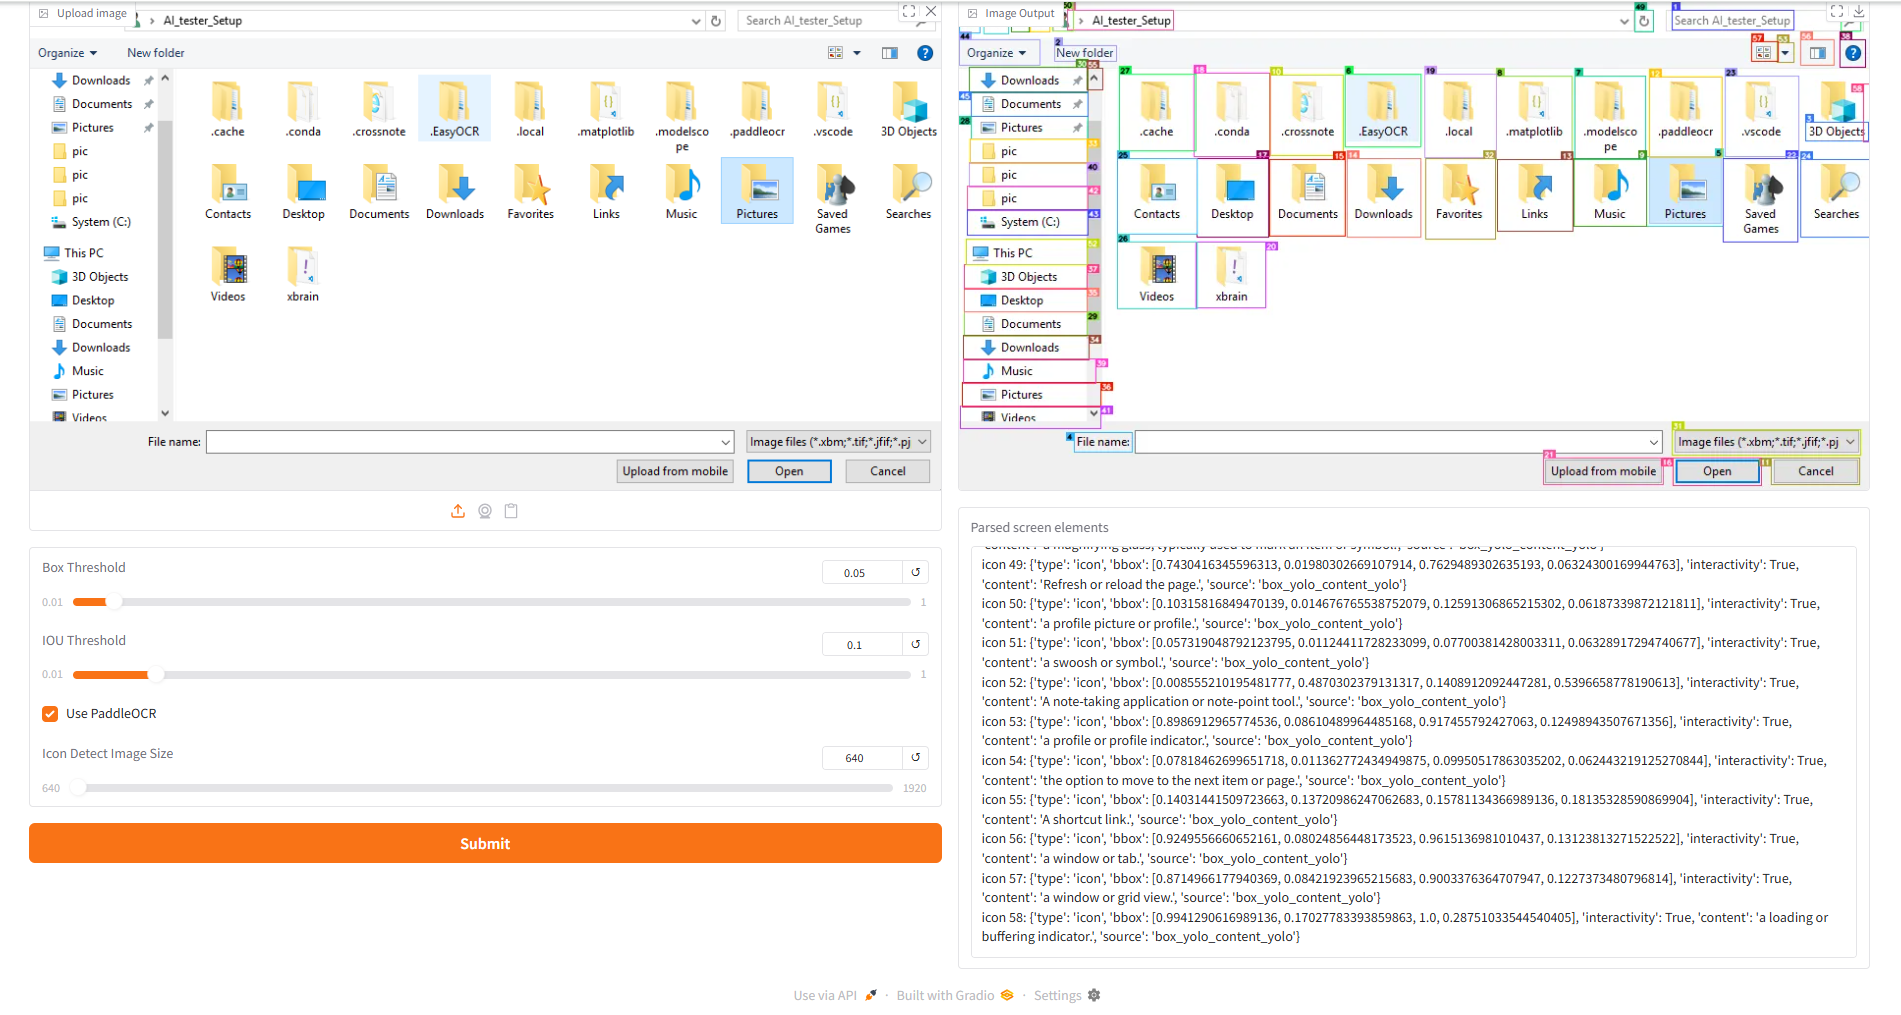Select the .crossnote folder in Upload image panel

point(379,109)
